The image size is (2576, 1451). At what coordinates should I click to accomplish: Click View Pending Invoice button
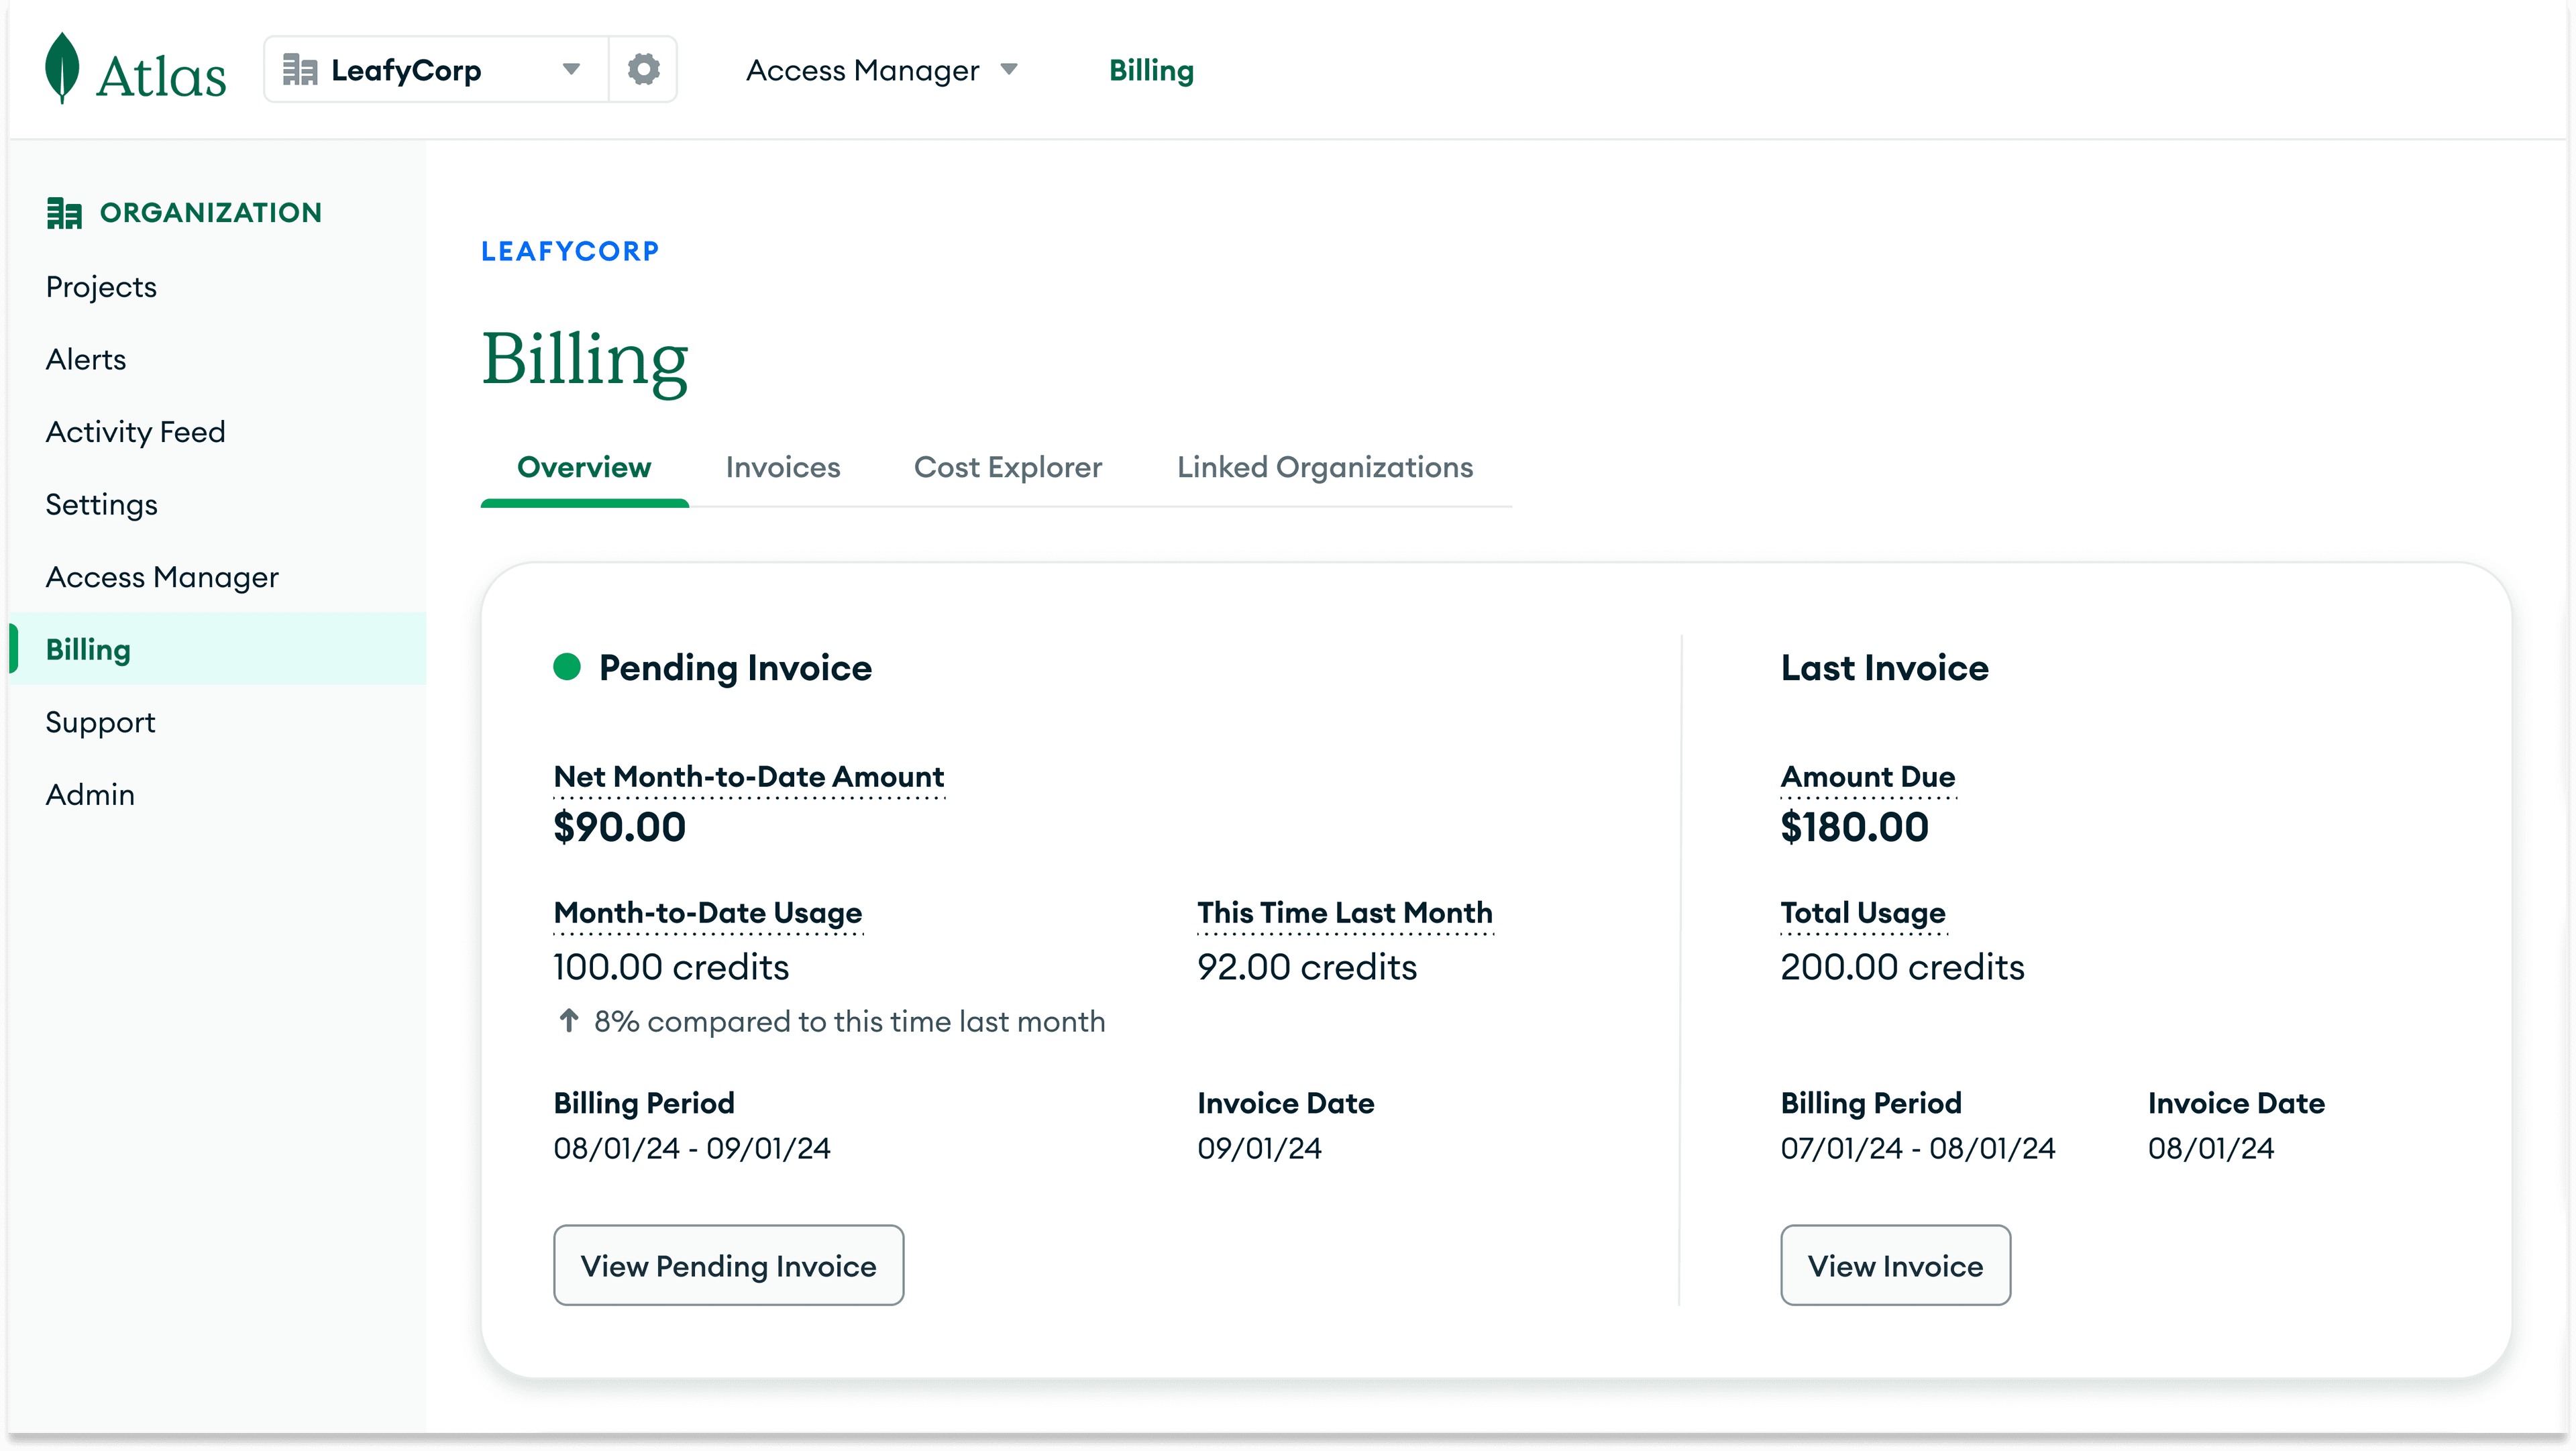[728, 1265]
